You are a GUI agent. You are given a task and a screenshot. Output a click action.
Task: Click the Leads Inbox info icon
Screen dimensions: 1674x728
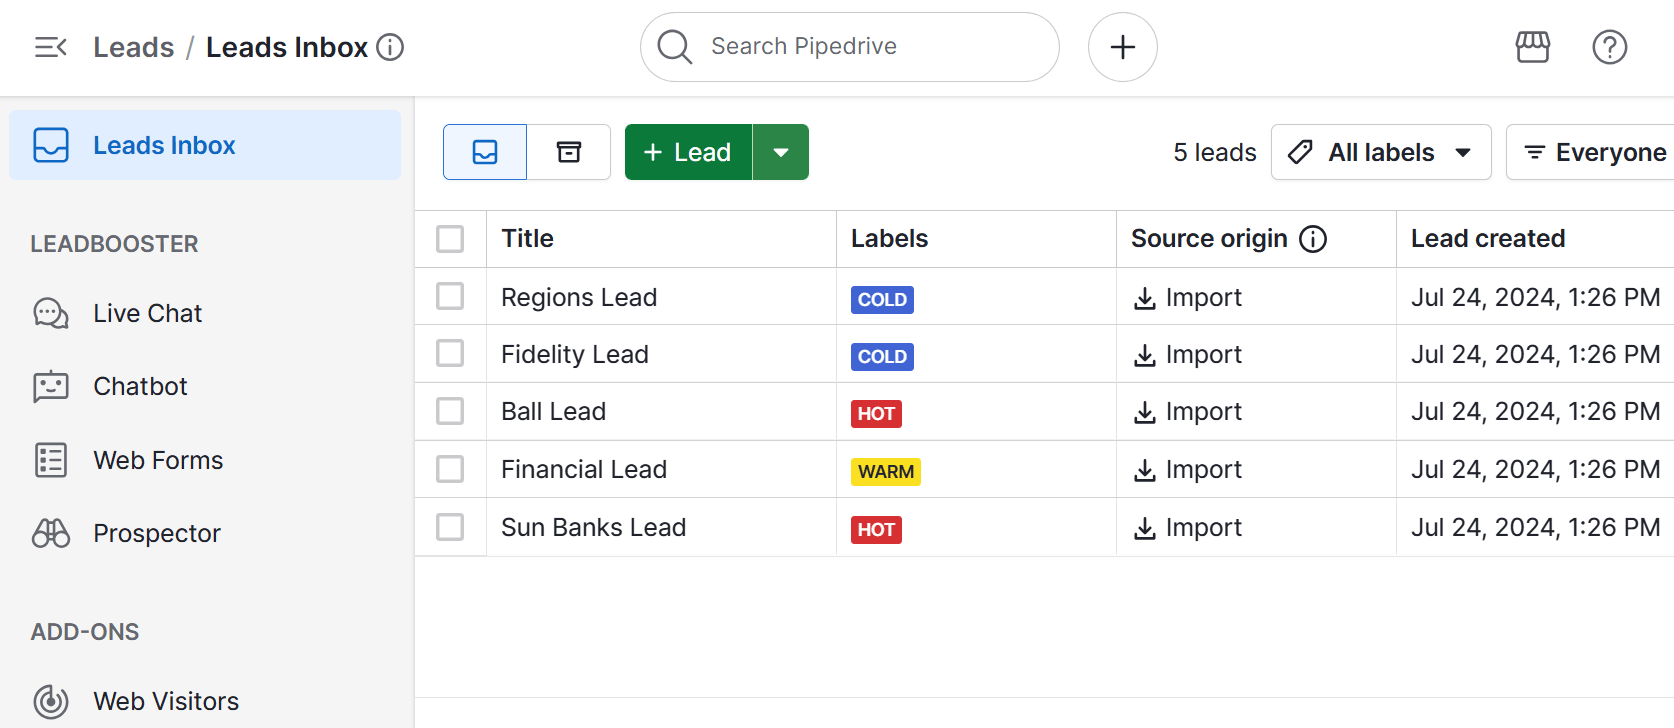pos(390,47)
